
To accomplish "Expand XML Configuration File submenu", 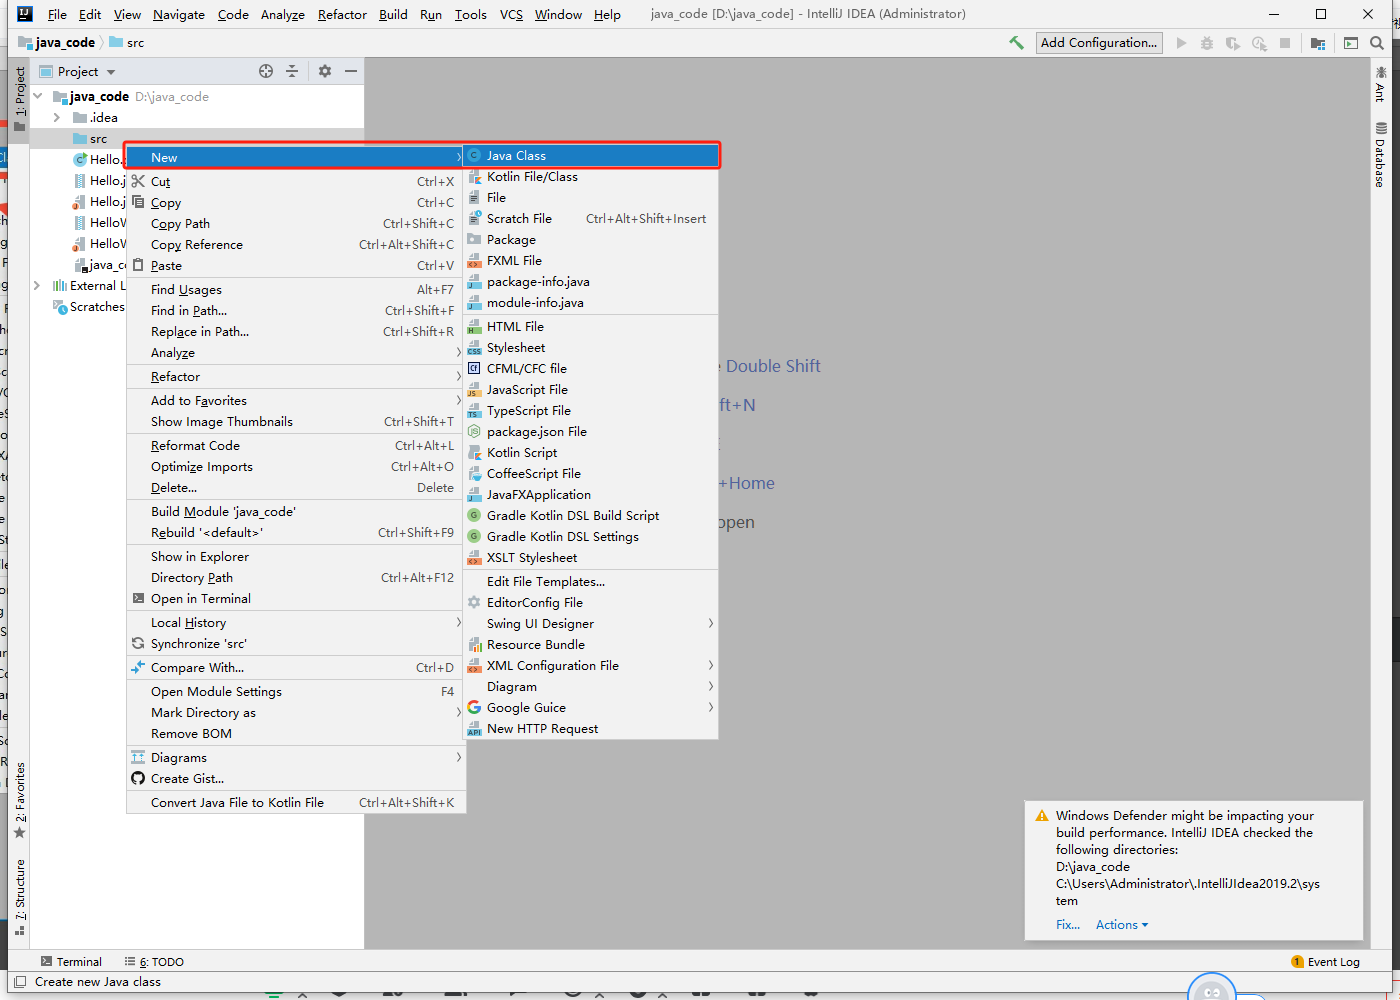I will [x=591, y=666].
